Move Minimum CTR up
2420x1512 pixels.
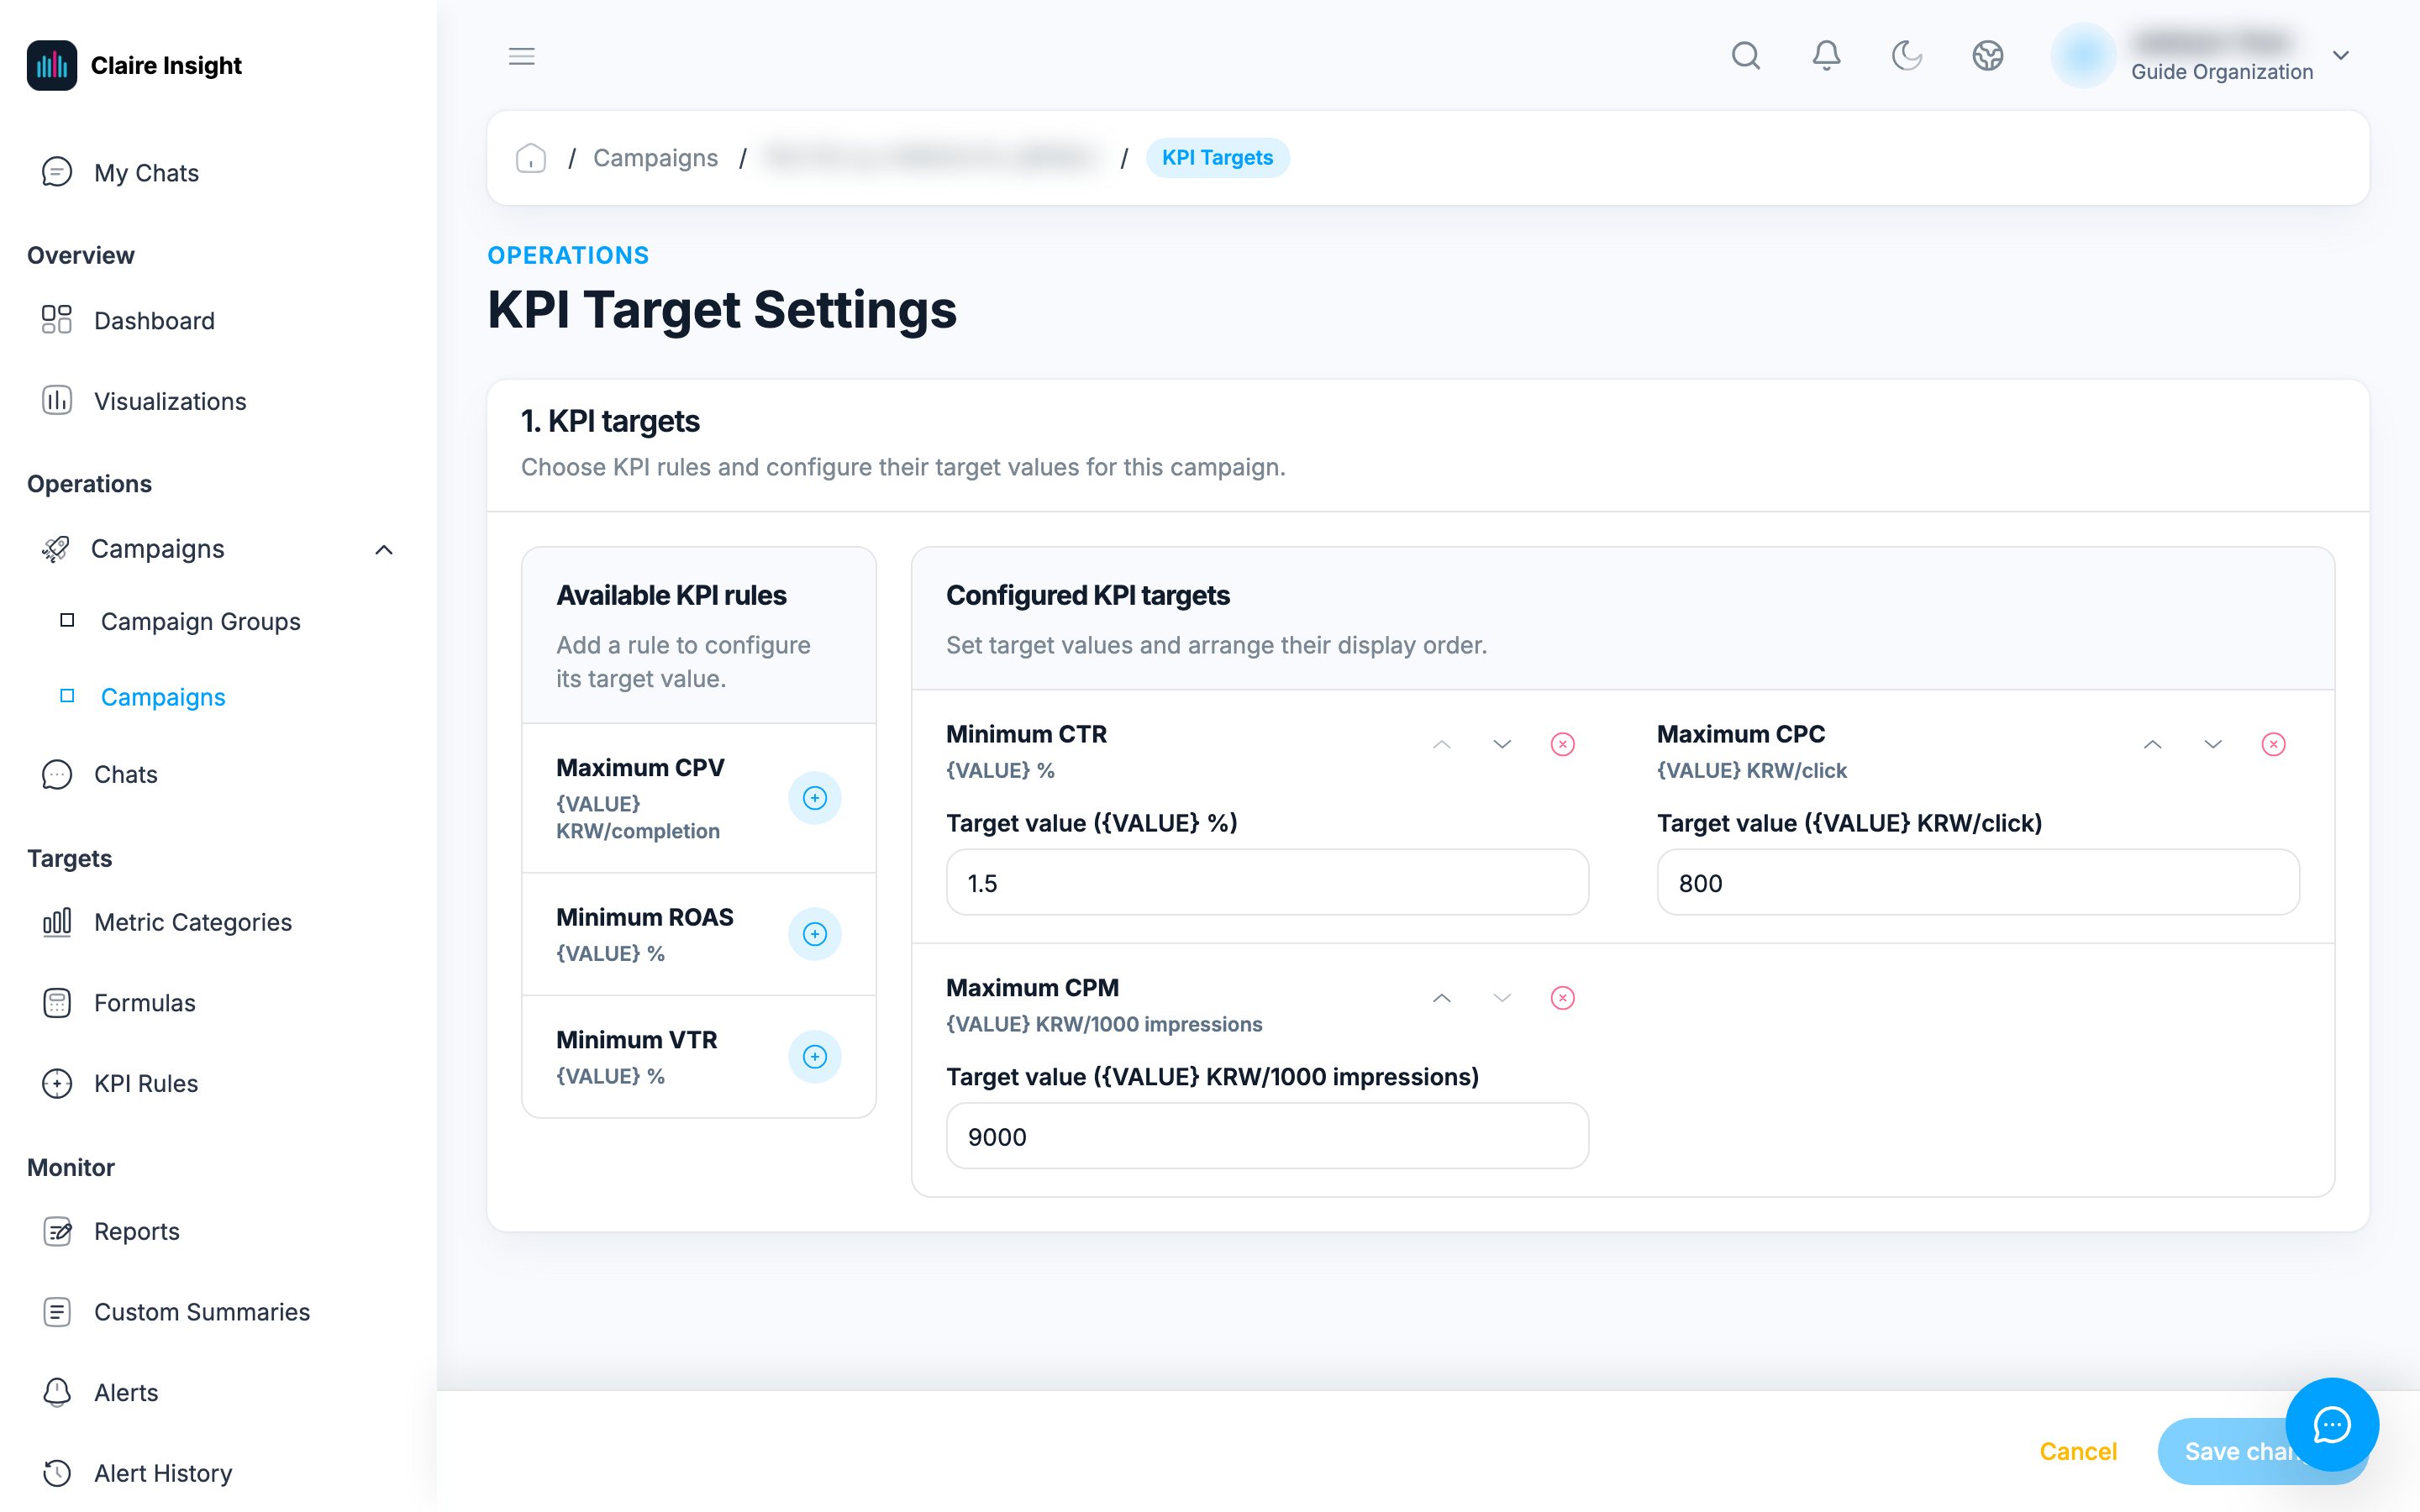point(1441,744)
